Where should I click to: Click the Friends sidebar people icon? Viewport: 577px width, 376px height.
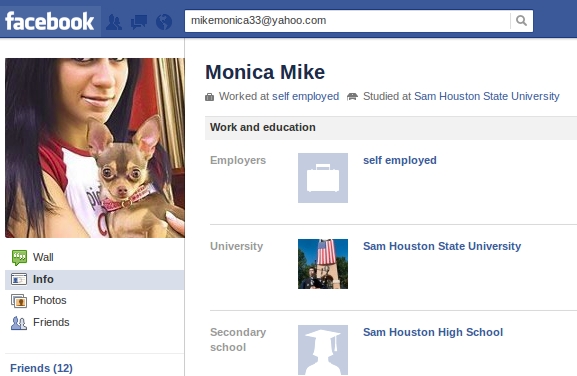[x=19, y=323]
